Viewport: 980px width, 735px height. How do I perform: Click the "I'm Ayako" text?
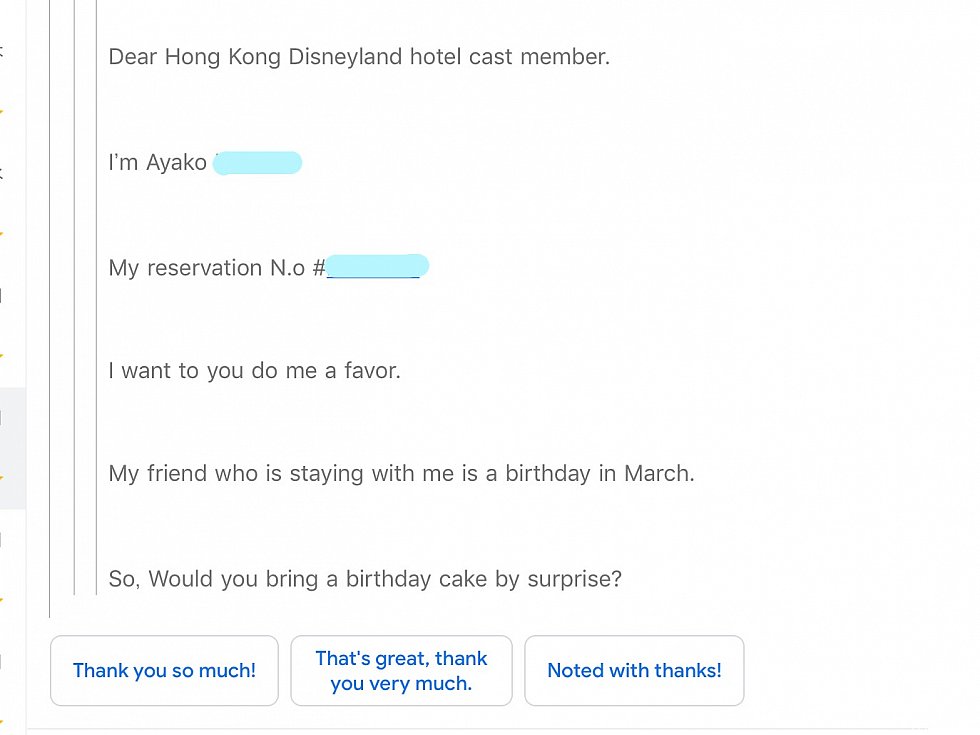(158, 162)
